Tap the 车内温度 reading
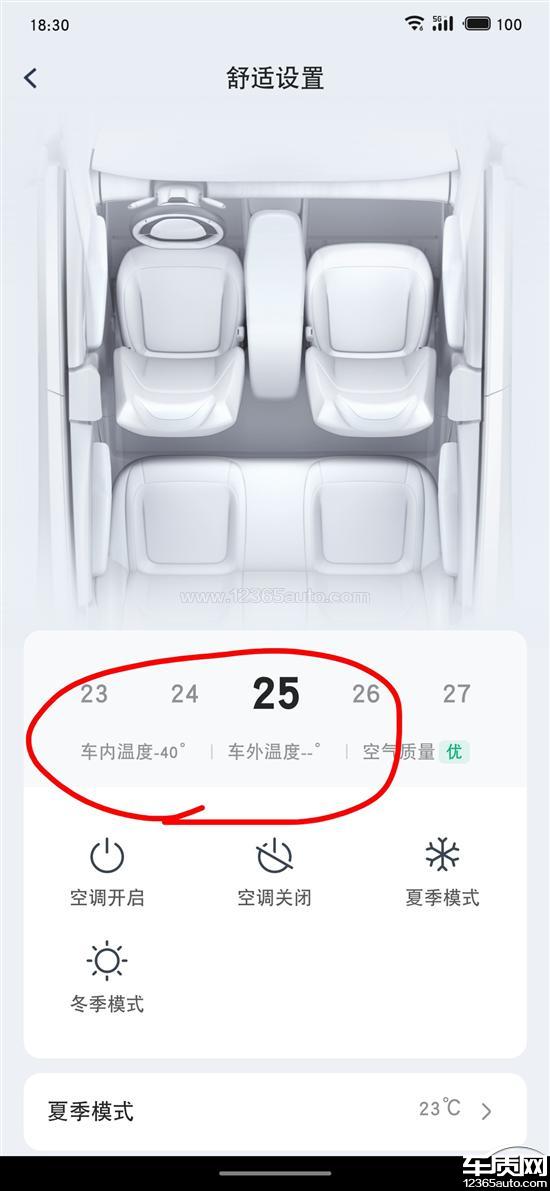The image size is (550, 1191). click(x=134, y=752)
